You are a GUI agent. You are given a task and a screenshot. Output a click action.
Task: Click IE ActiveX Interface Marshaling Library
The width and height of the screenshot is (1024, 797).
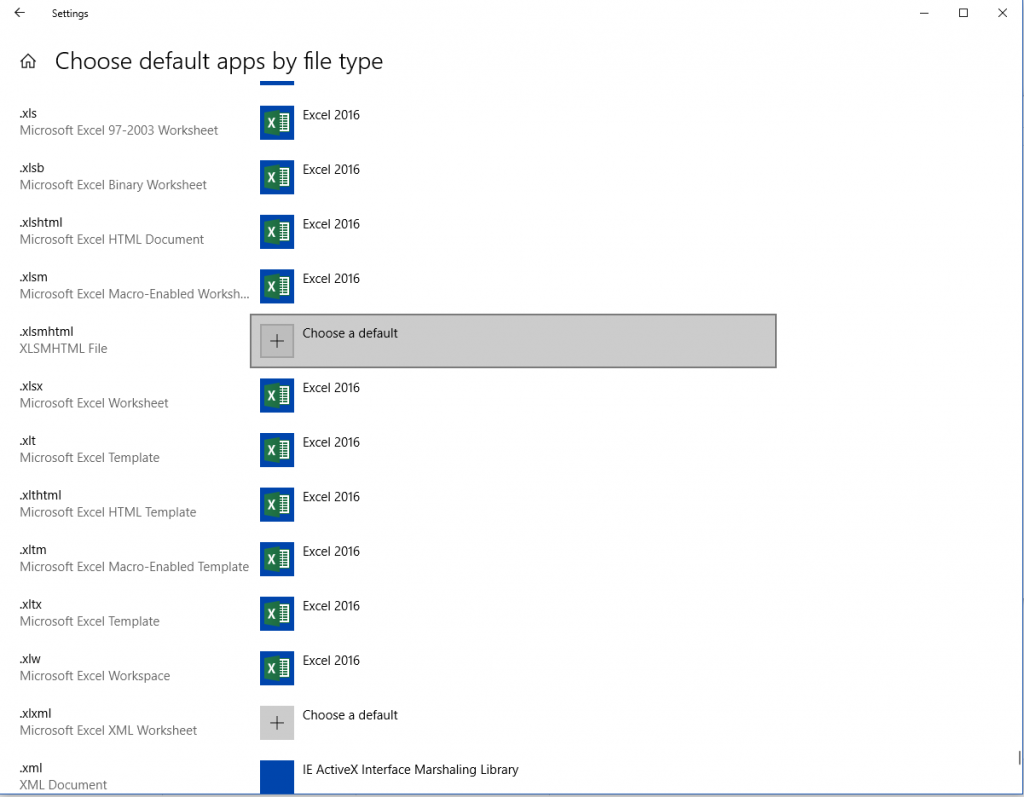point(410,770)
